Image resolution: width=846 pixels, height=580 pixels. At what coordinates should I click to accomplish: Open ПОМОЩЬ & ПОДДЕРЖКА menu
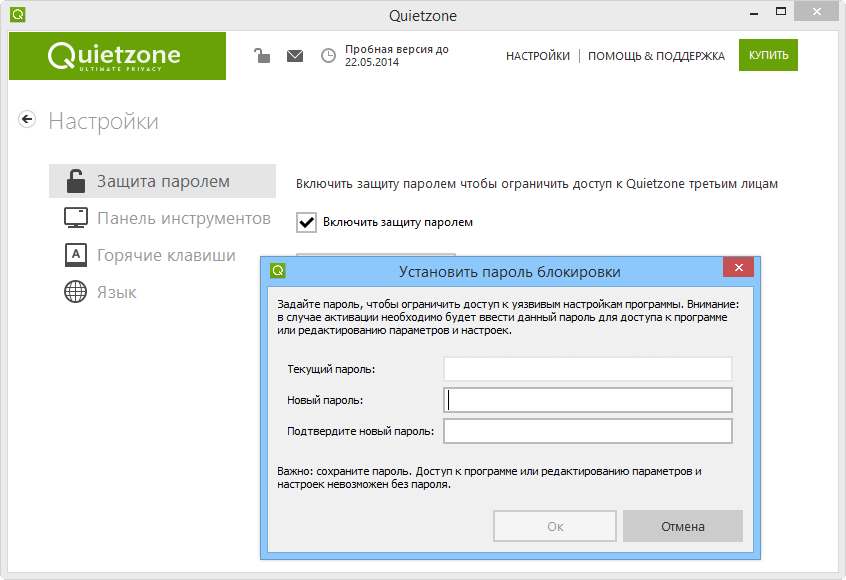coord(656,56)
